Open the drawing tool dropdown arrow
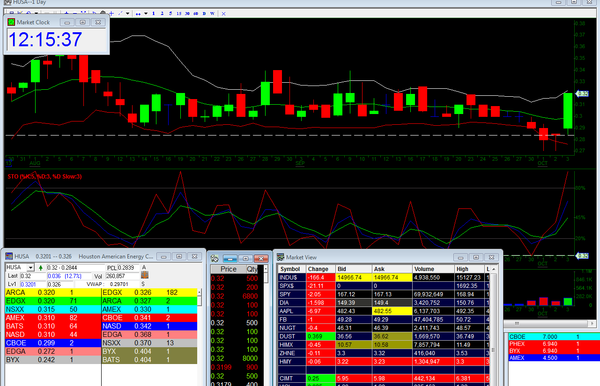 127,13
